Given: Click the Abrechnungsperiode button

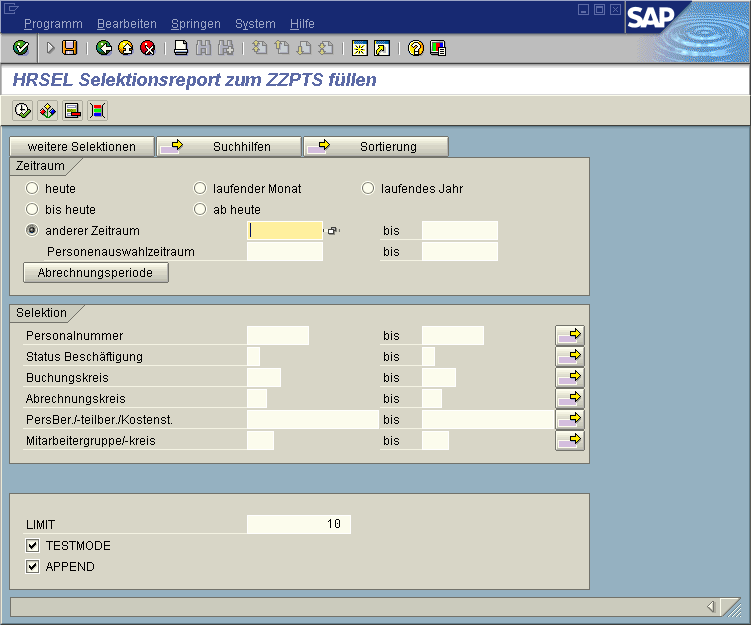Looking at the screenshot, I should (95, 273).
